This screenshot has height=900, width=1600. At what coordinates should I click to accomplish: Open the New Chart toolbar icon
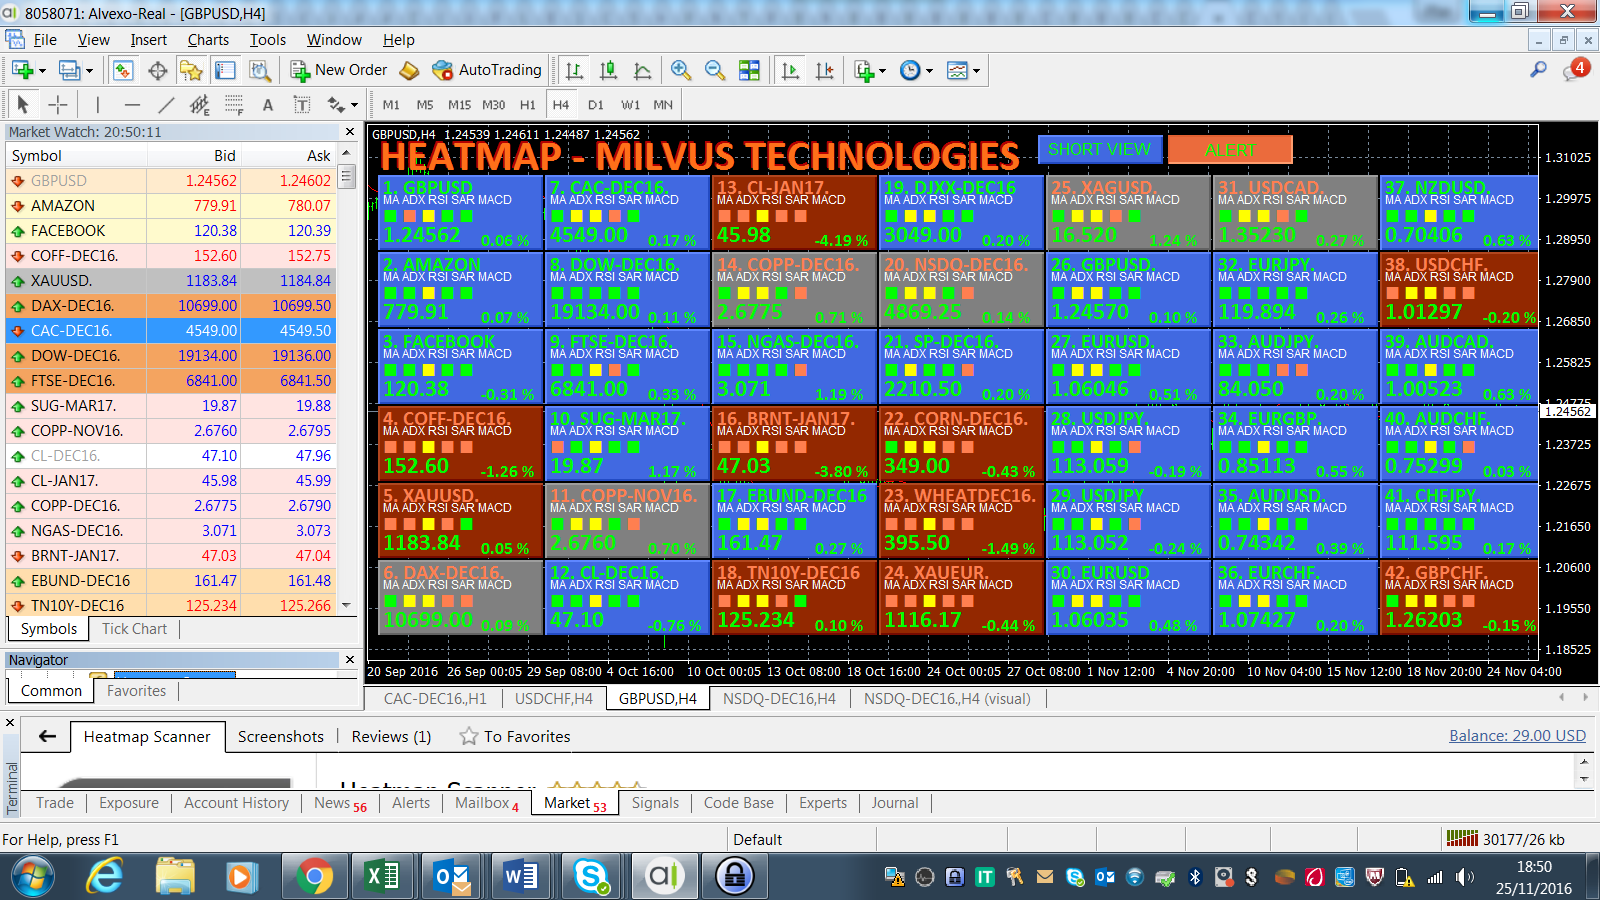pos(22,70)
